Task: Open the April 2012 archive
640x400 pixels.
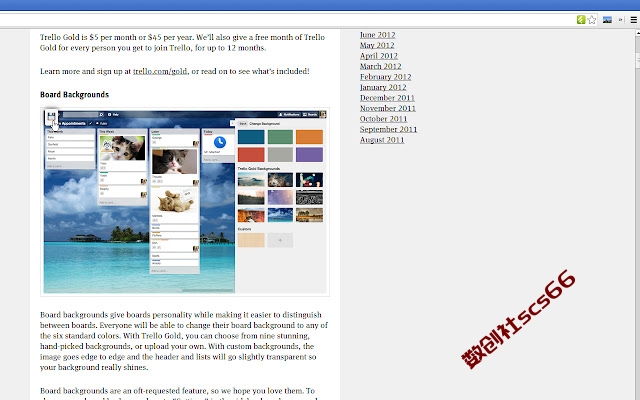Action: 379,56
